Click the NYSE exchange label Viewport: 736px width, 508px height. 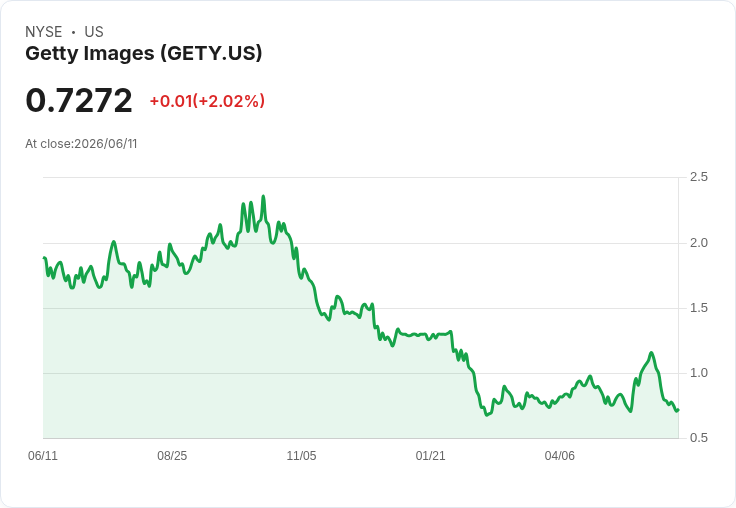pyautogui.click(x=44, y=32)
